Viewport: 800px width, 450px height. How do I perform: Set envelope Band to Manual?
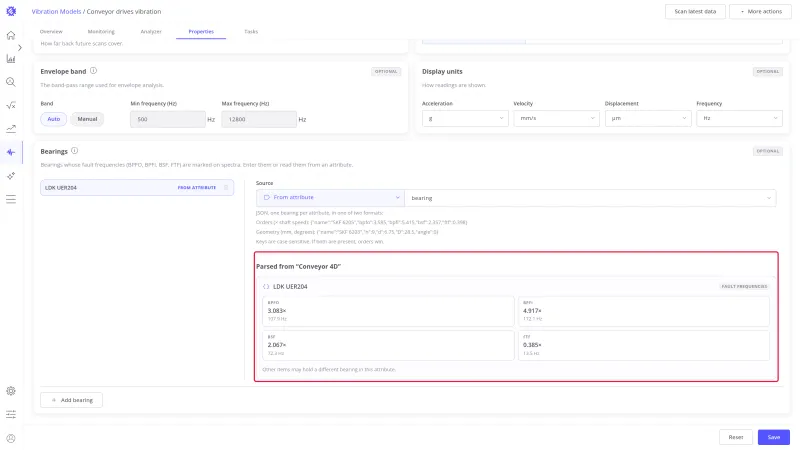click(x=87, y=119)
